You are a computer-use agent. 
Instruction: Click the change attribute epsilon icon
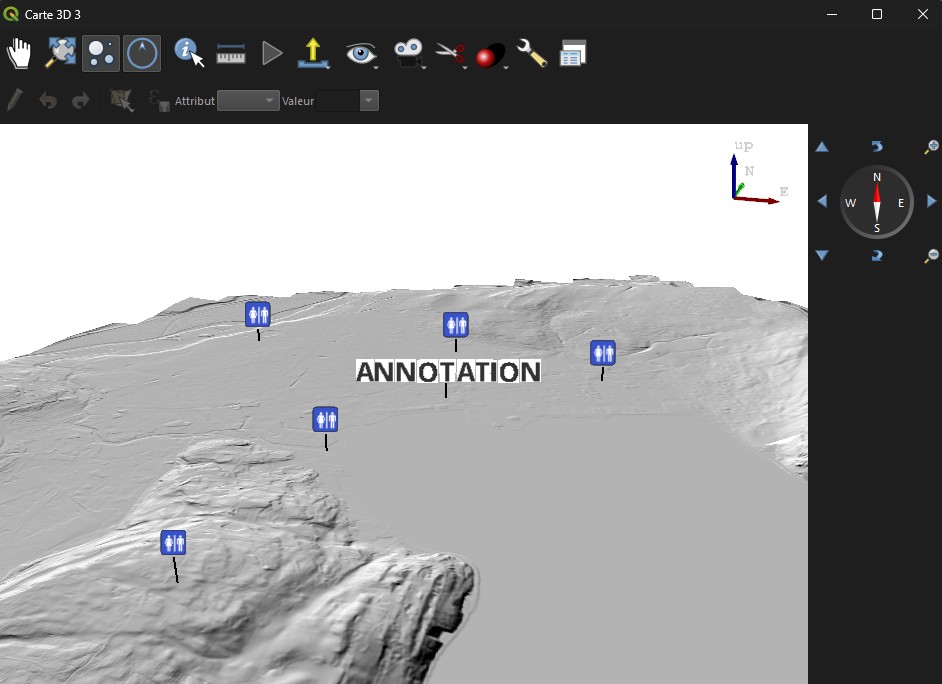pos(159,101)
